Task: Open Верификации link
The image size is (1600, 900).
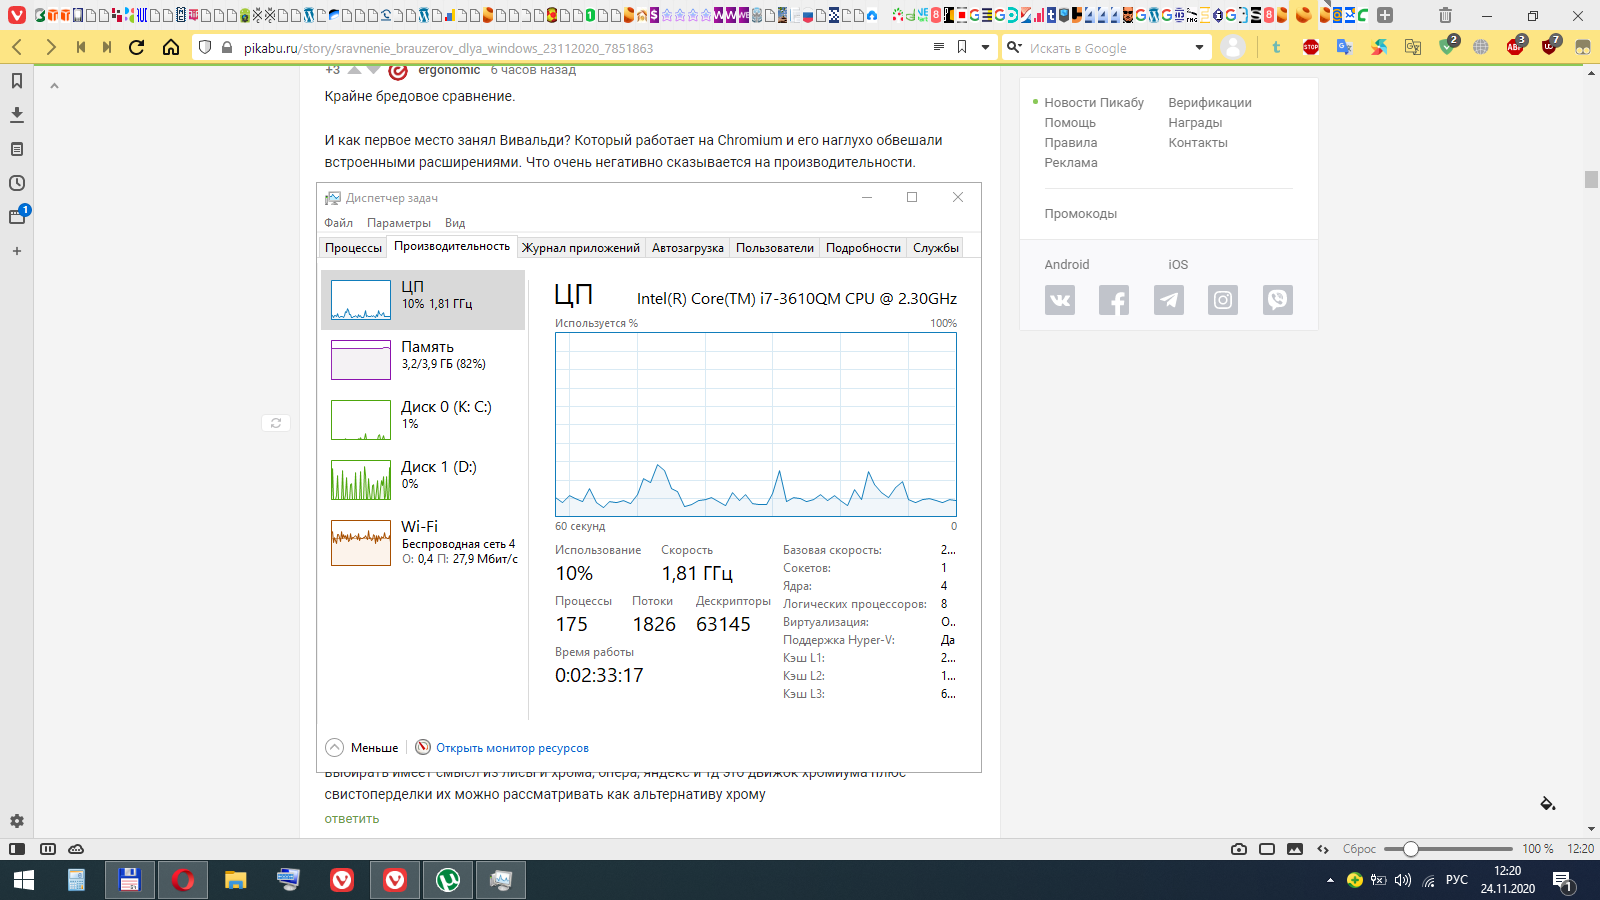Action: coord(1210,102)
